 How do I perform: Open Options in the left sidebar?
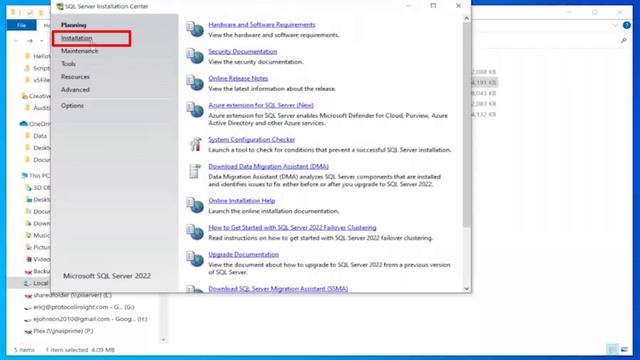pos(72,105)
